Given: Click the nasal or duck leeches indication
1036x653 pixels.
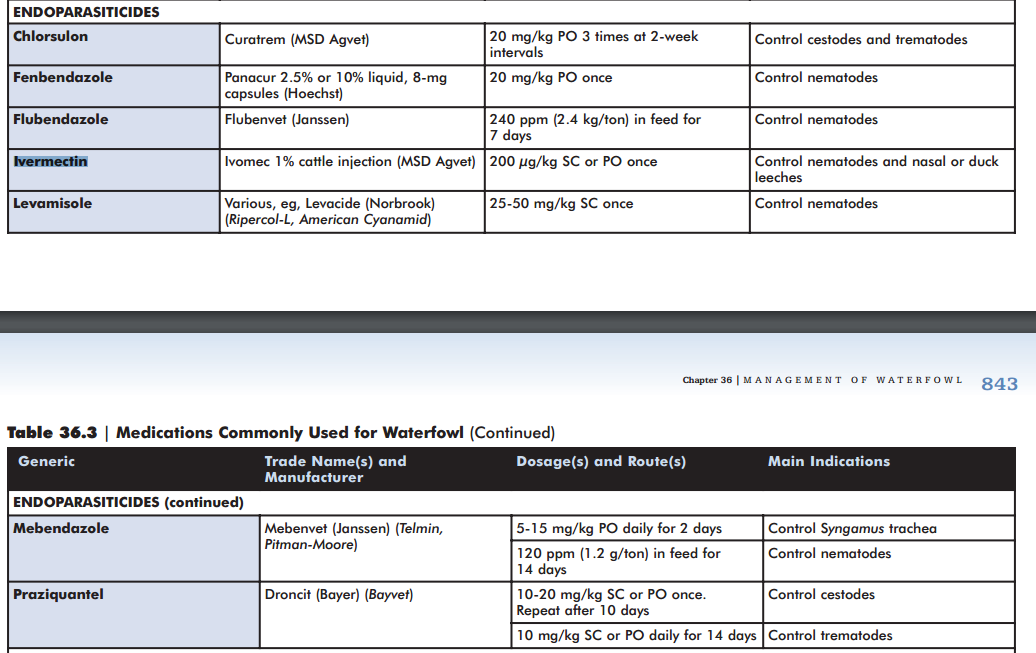Looking at the screenshot, I should coord(876,169).
